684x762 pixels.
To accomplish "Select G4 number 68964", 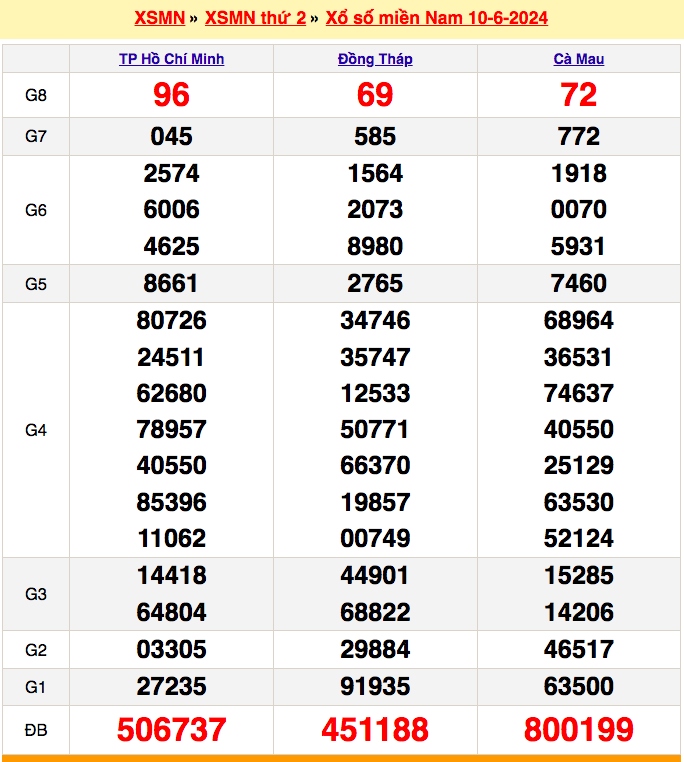I will (x=579, y=320).
